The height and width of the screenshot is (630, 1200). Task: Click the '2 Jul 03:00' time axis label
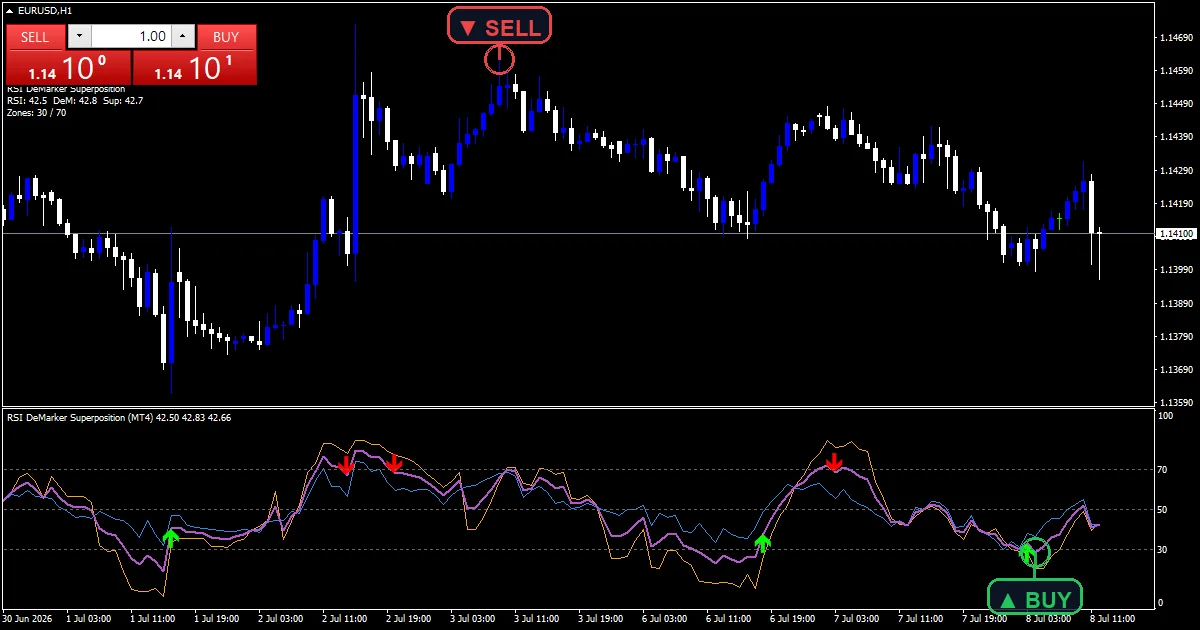[x=283, y=619]
